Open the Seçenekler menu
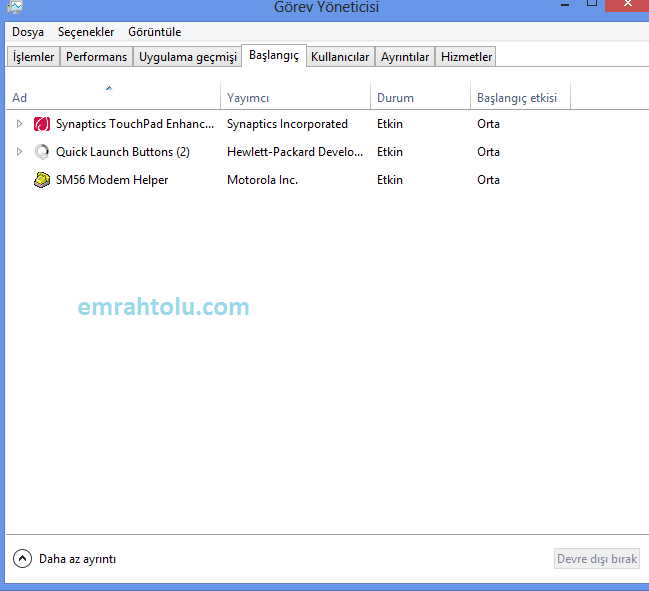The height and width of the screenshot is (591, 649). (86, 32)
